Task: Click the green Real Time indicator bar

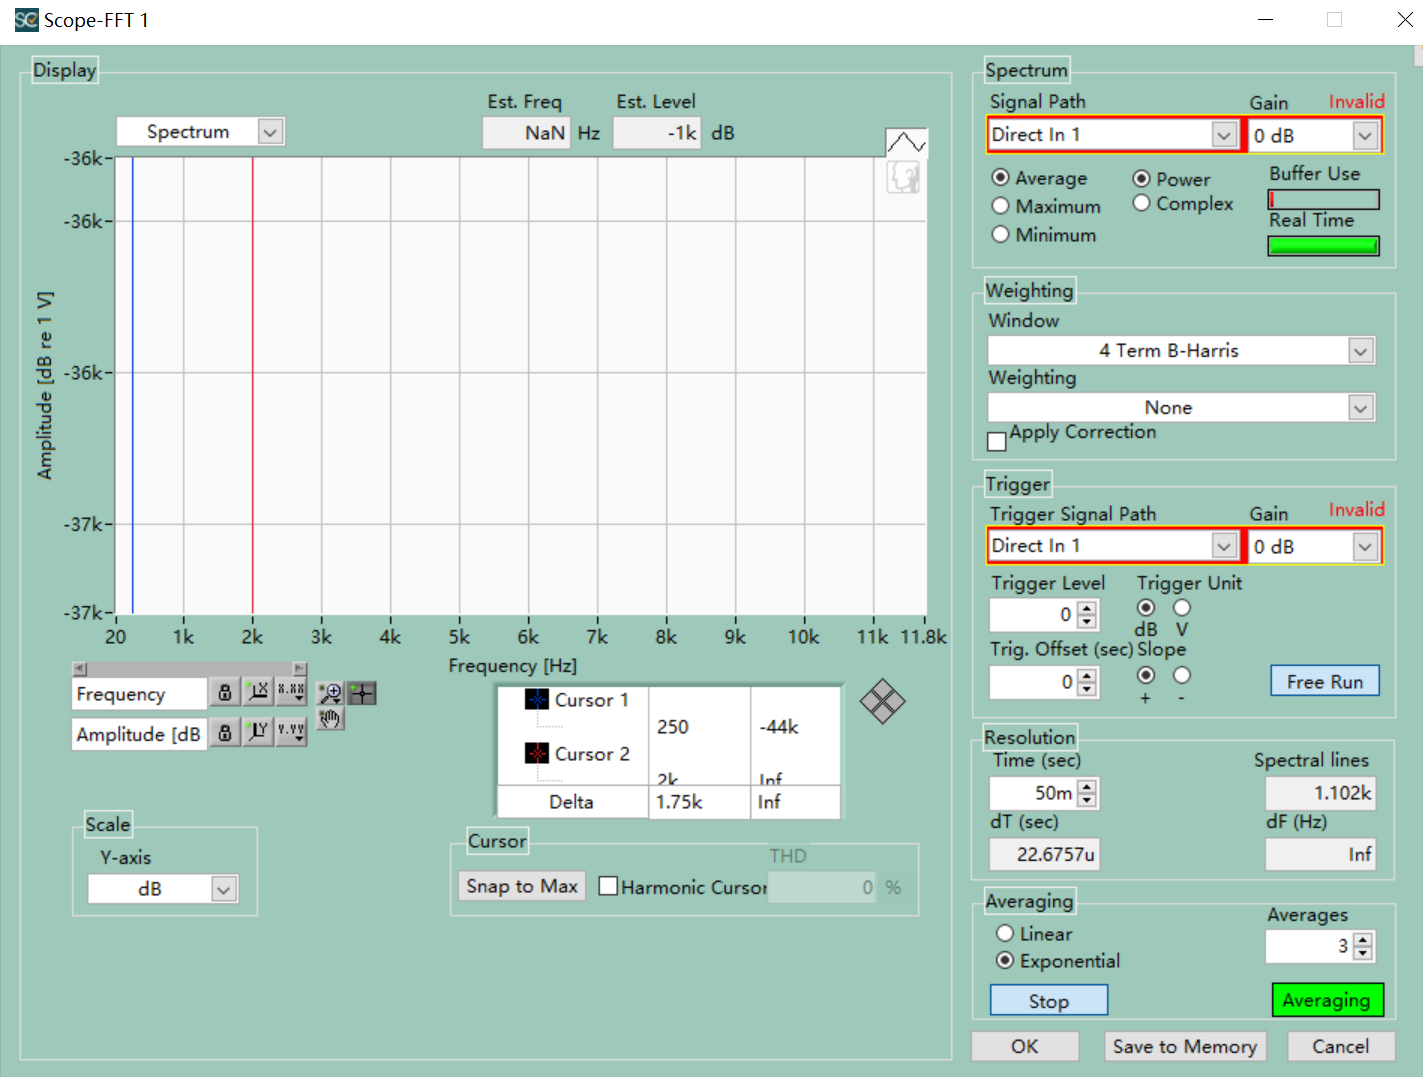Action: click(1324, 246)
